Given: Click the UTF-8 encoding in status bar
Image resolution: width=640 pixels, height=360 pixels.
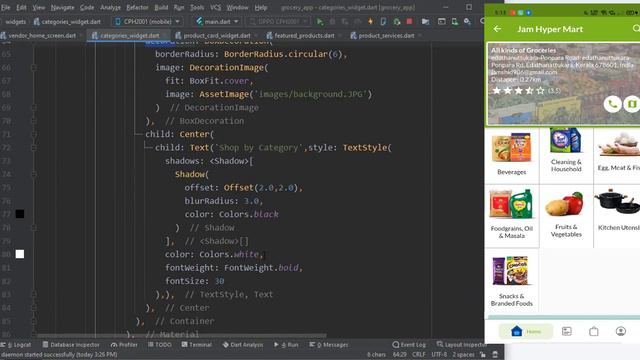Looking at the screenshot, I should [439, 355].
